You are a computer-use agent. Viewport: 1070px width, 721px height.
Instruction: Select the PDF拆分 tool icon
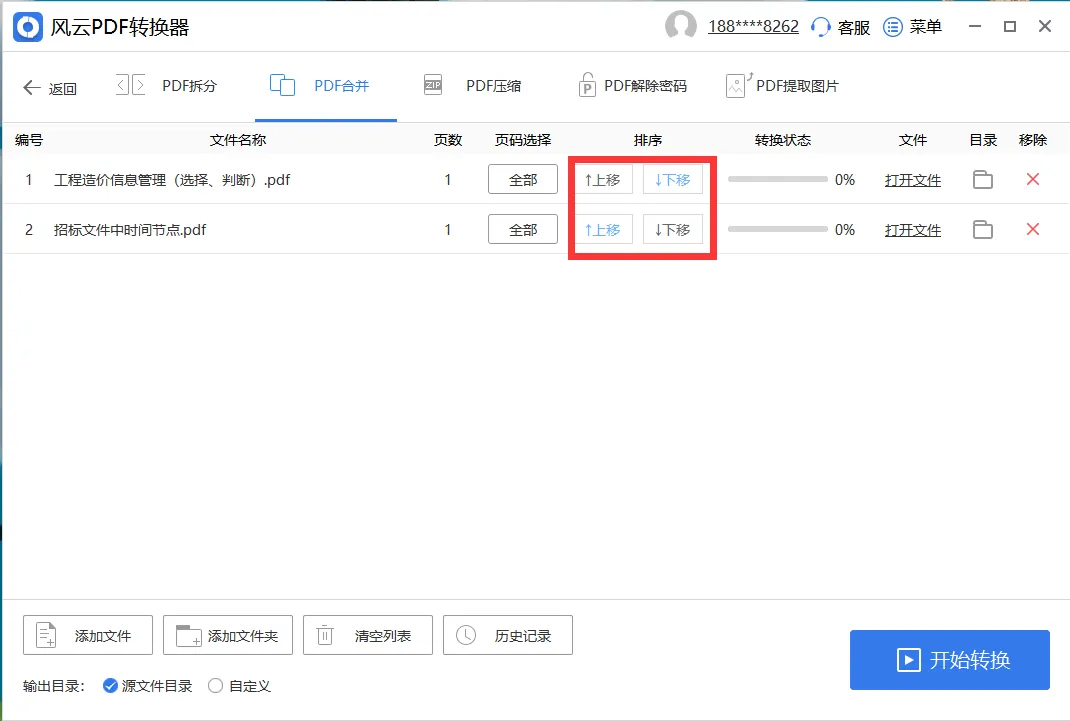[x=129, y=85]
